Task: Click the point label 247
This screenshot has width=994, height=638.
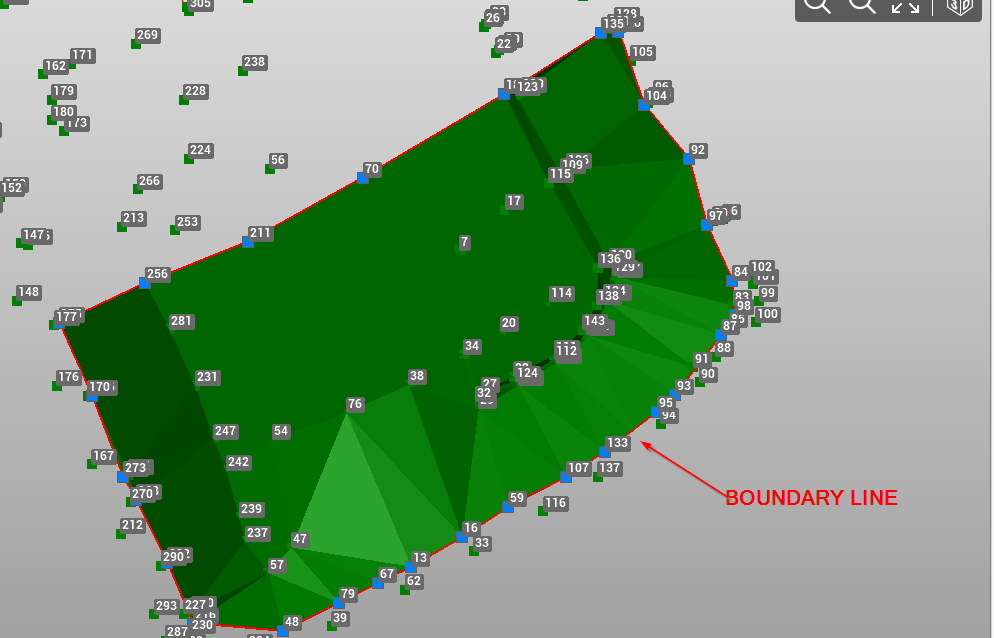Action: tap(225, 431)
